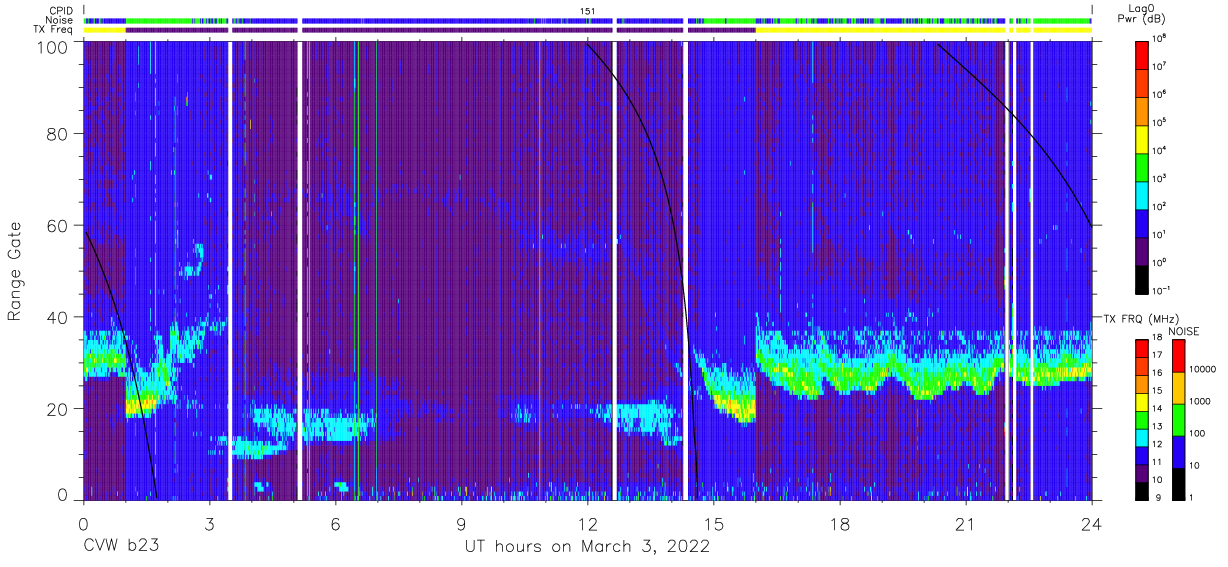
Task: Pick the cyan band of the Lag0 power colorbar
Action: tap(1144, 194)
